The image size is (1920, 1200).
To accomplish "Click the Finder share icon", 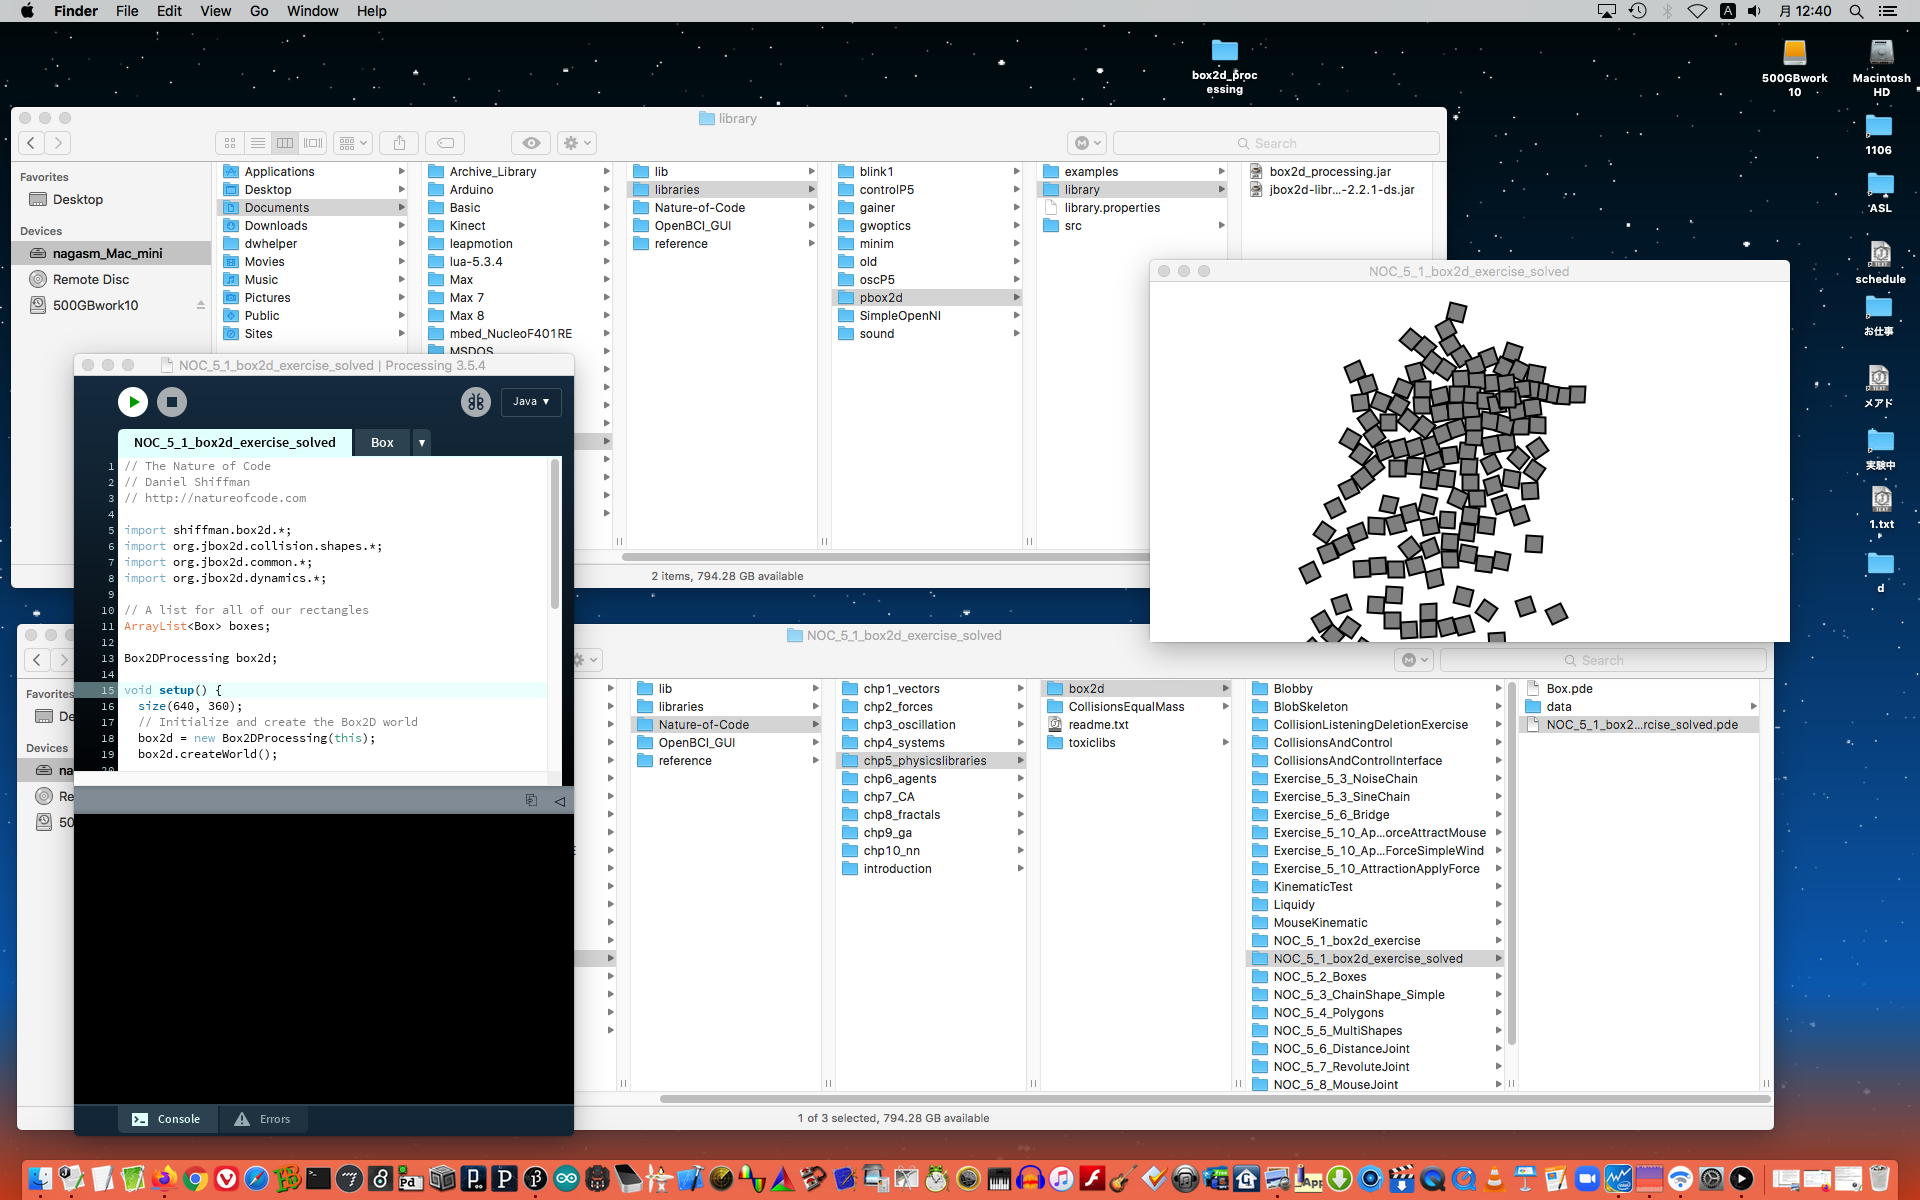I will (x=399, y=143).
